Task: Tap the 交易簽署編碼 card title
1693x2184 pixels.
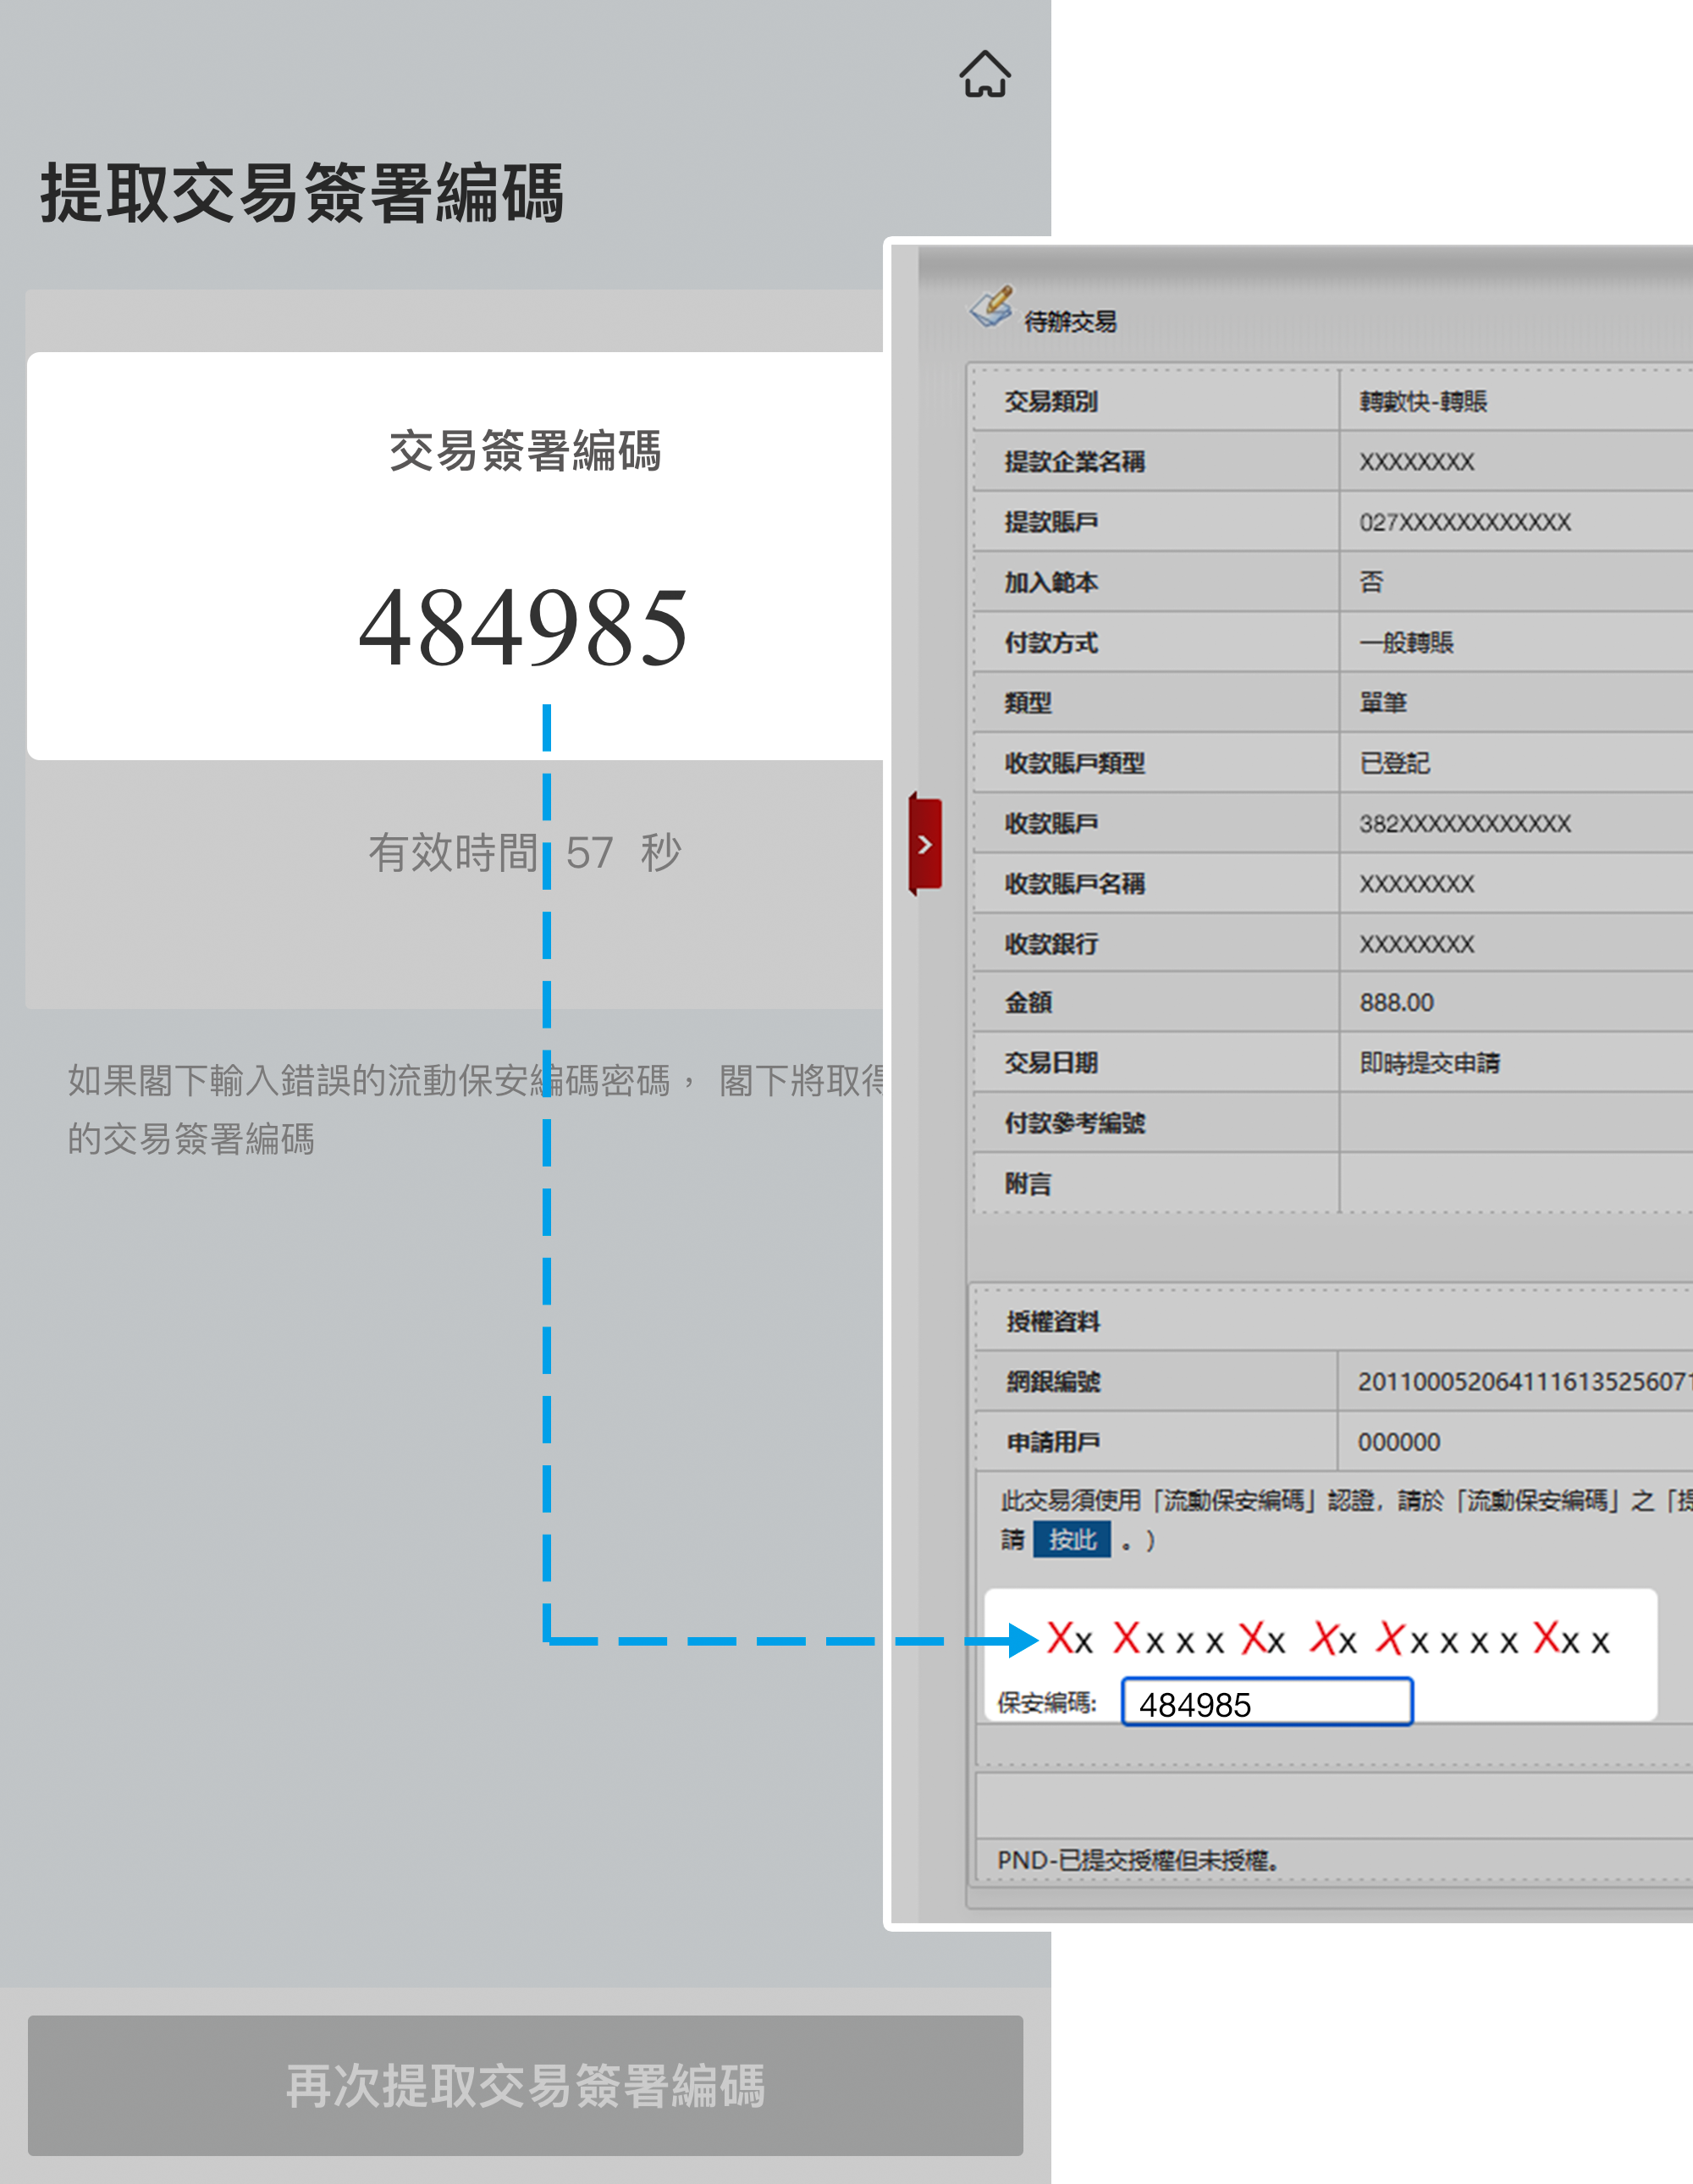Action: [524, 451]
